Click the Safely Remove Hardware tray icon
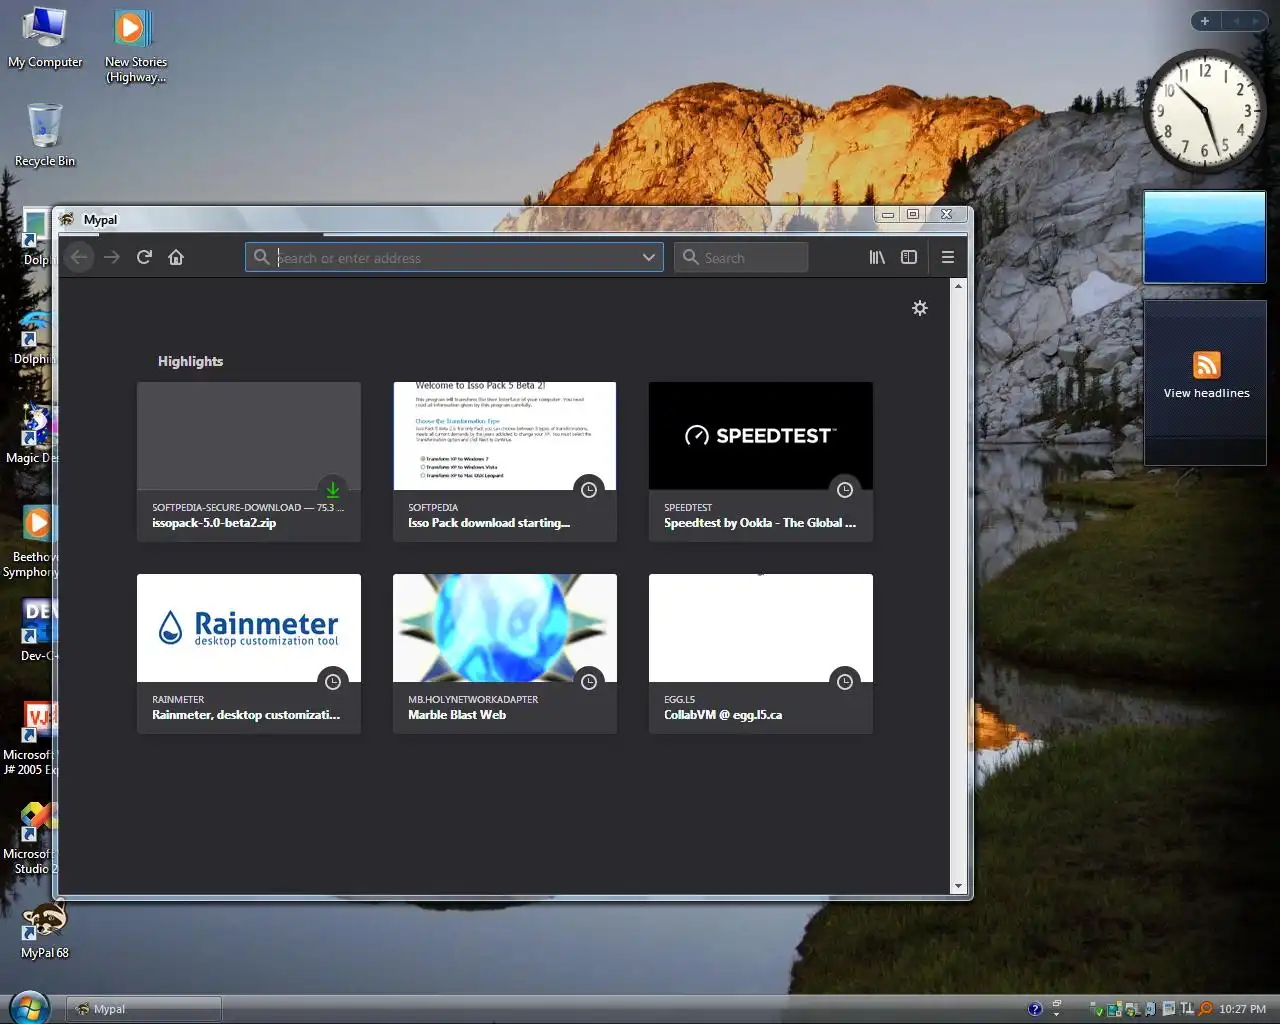The height and width of the screenshot is (1024, 1280). [1096, 1009]
